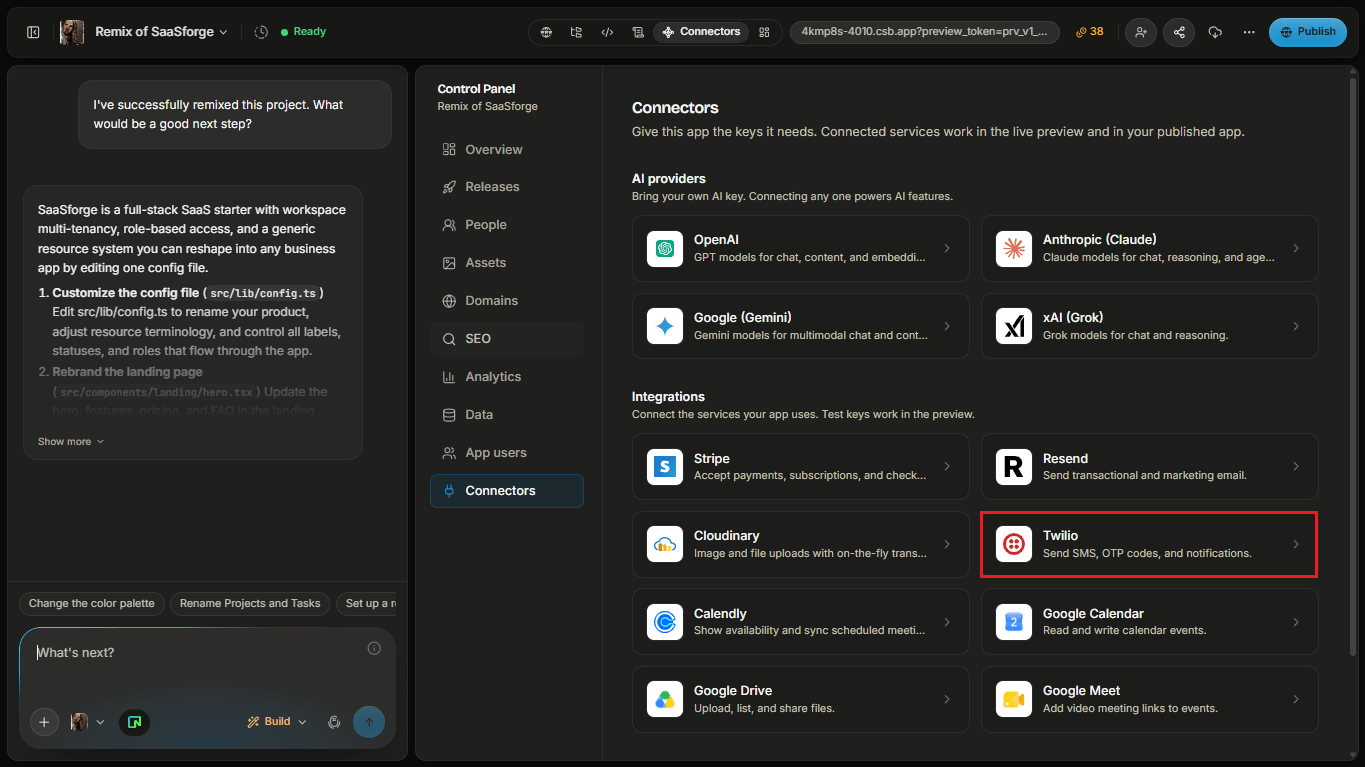Click the preview URL address bar
This screenshot has width=1365, height=767.
[x=925, y=32]
